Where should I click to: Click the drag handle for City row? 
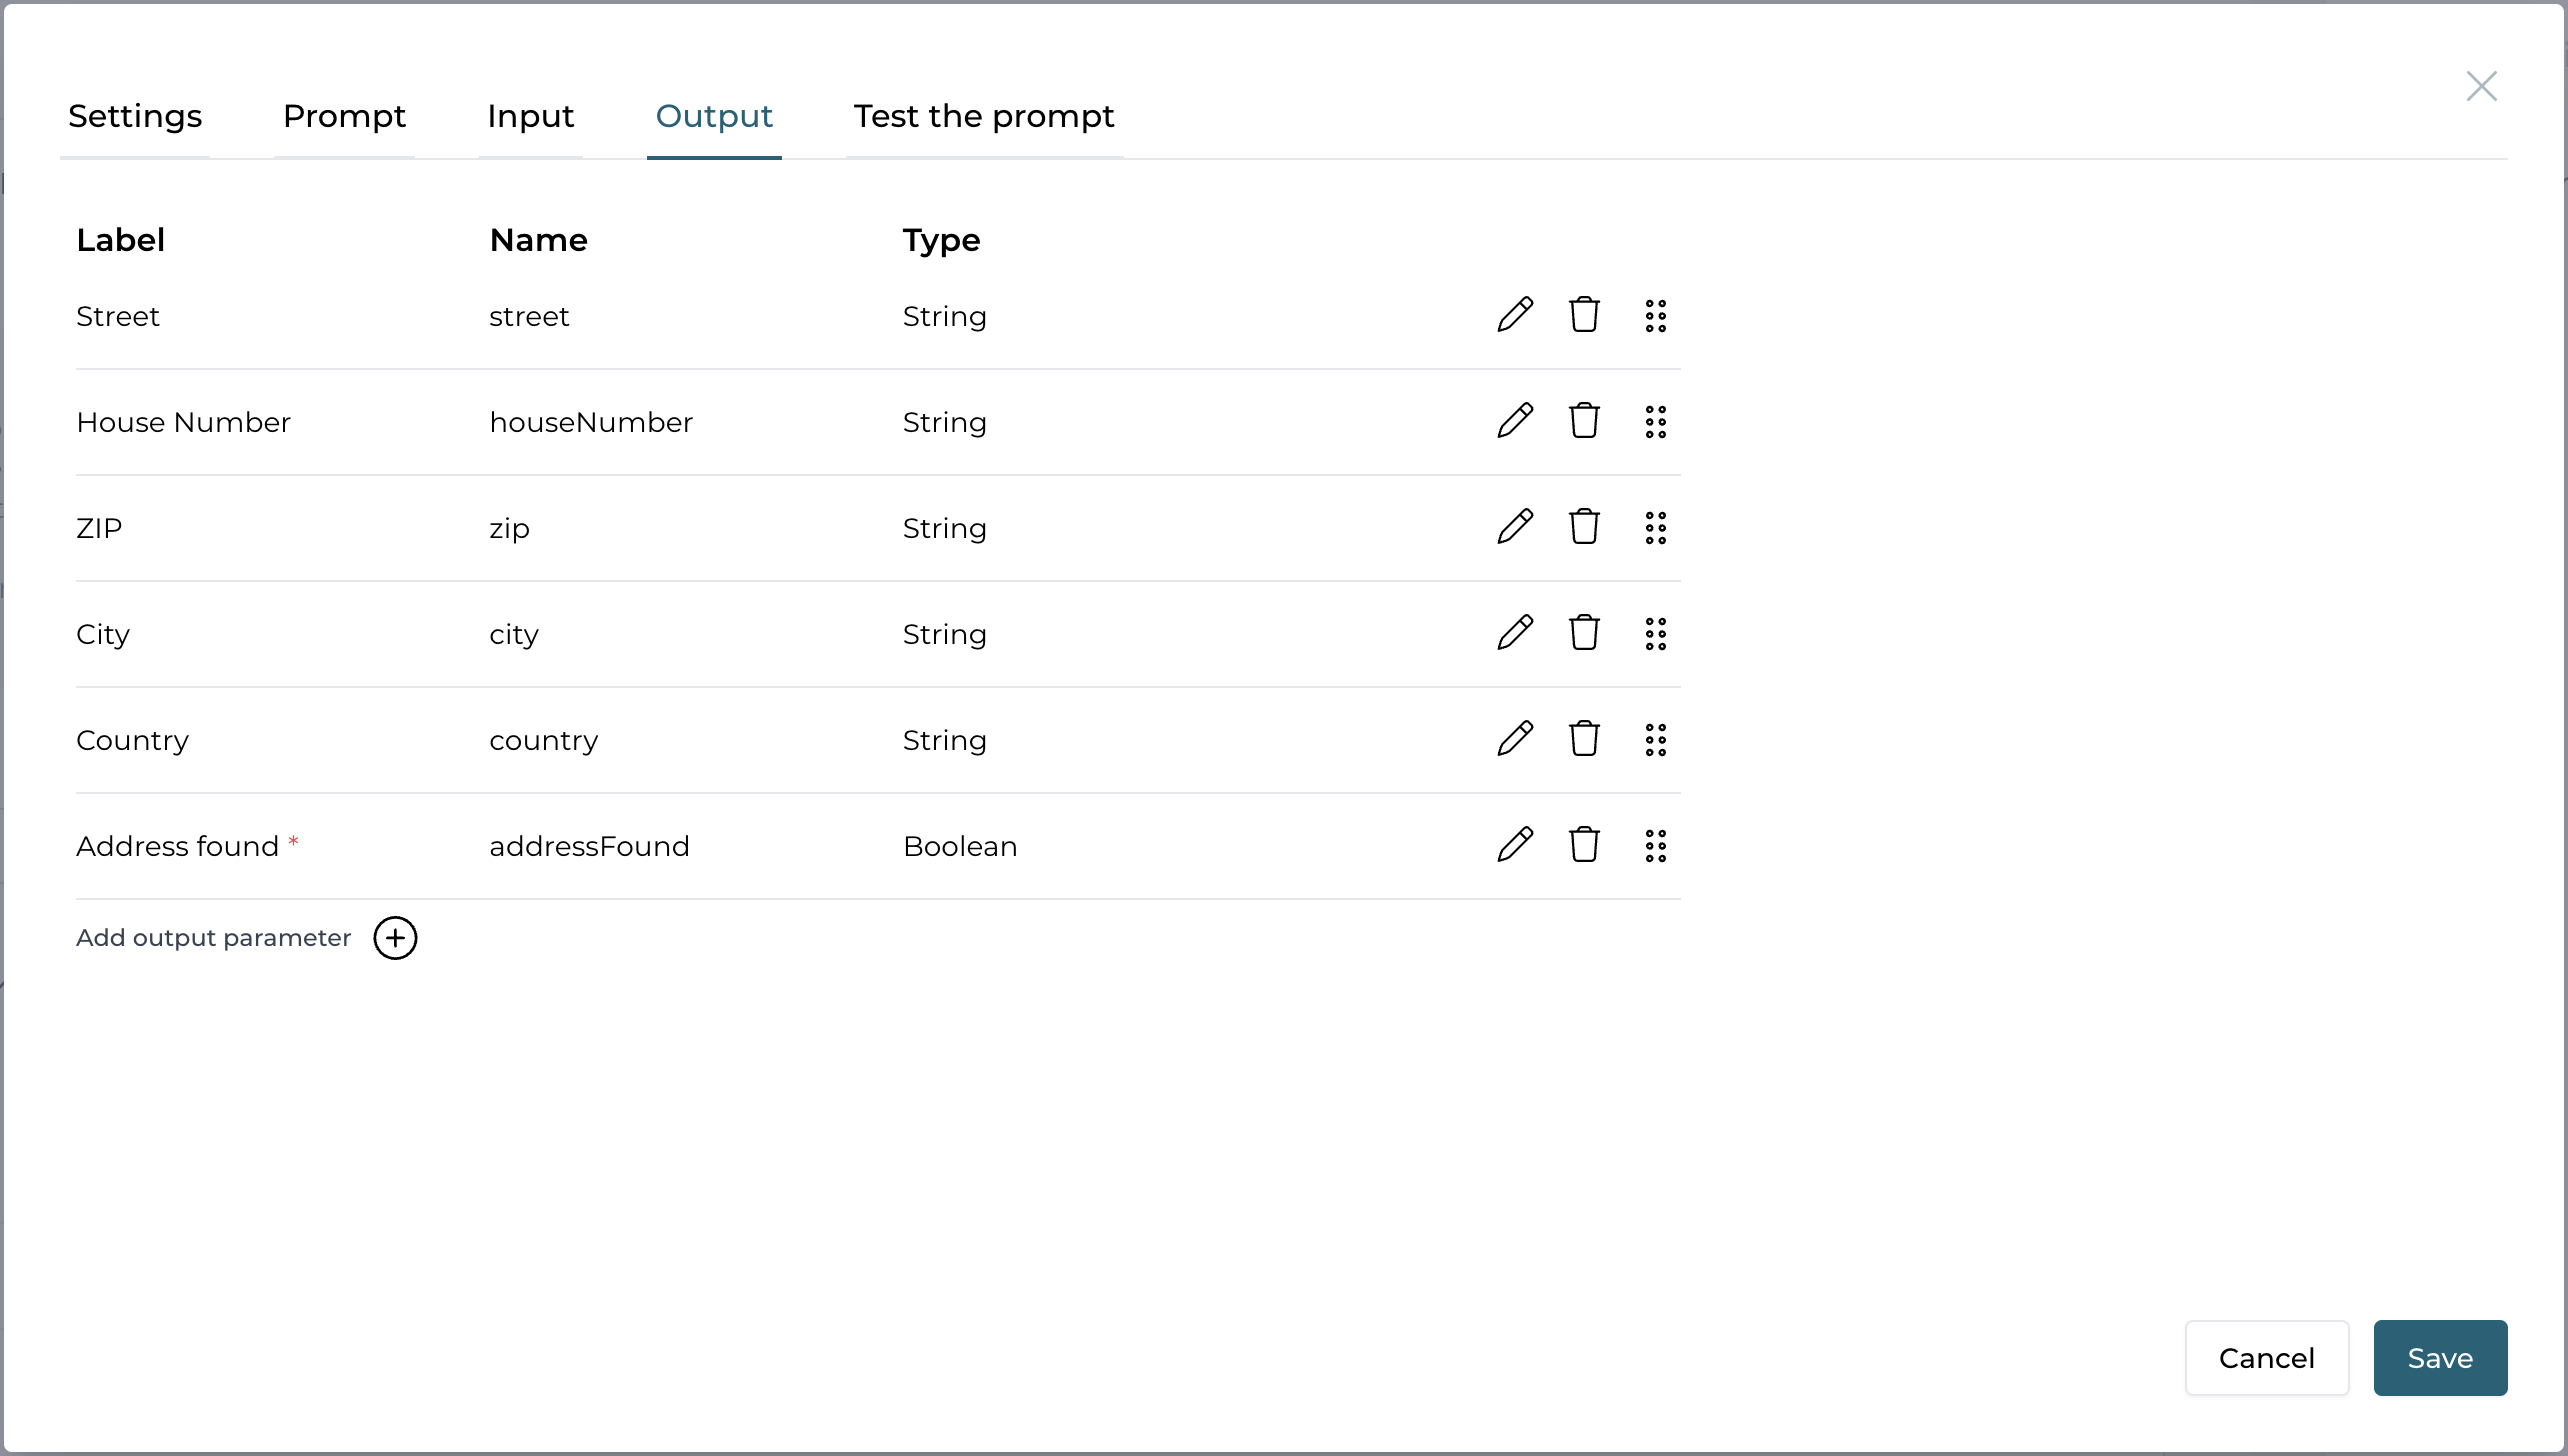click(1654, 633)
